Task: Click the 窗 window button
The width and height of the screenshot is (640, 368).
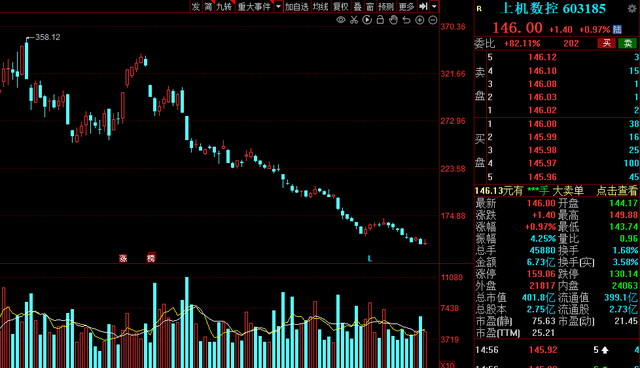Action: [x=370, y=6]
